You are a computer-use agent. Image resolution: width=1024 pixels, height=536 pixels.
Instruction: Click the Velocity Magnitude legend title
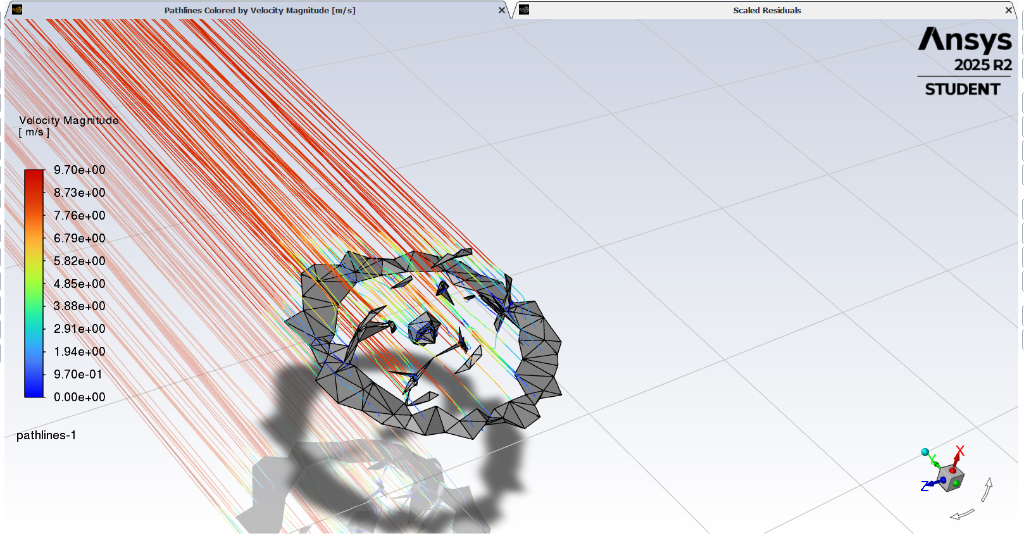coord(68,120)
